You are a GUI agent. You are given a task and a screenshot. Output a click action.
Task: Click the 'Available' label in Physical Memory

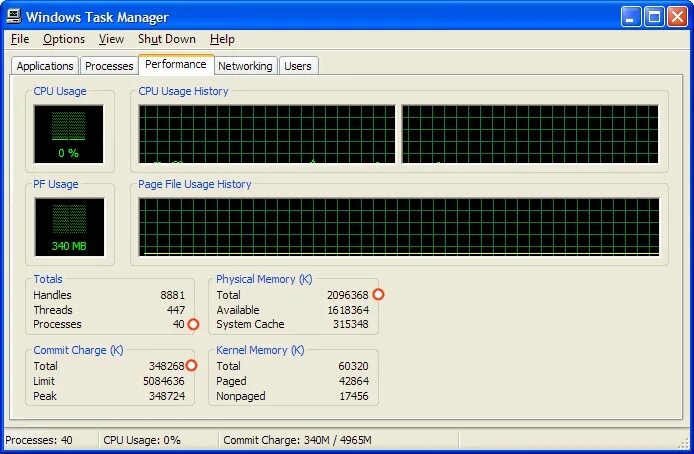pos(238,310)
